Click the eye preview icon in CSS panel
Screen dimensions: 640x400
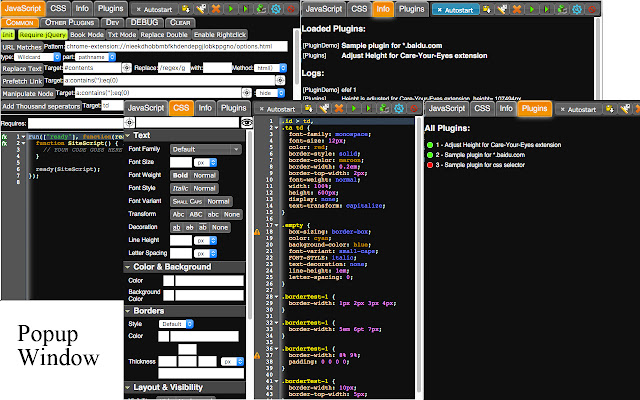[x=247, y=121]
